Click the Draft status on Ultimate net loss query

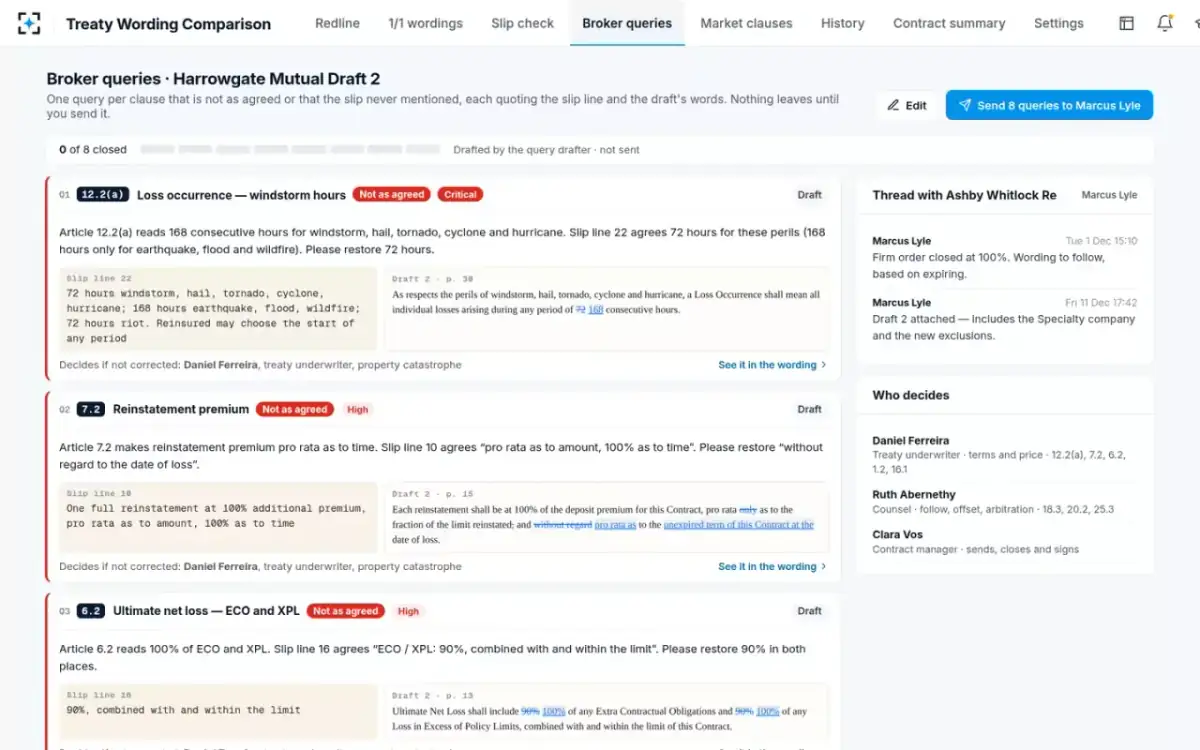point(809,611)
